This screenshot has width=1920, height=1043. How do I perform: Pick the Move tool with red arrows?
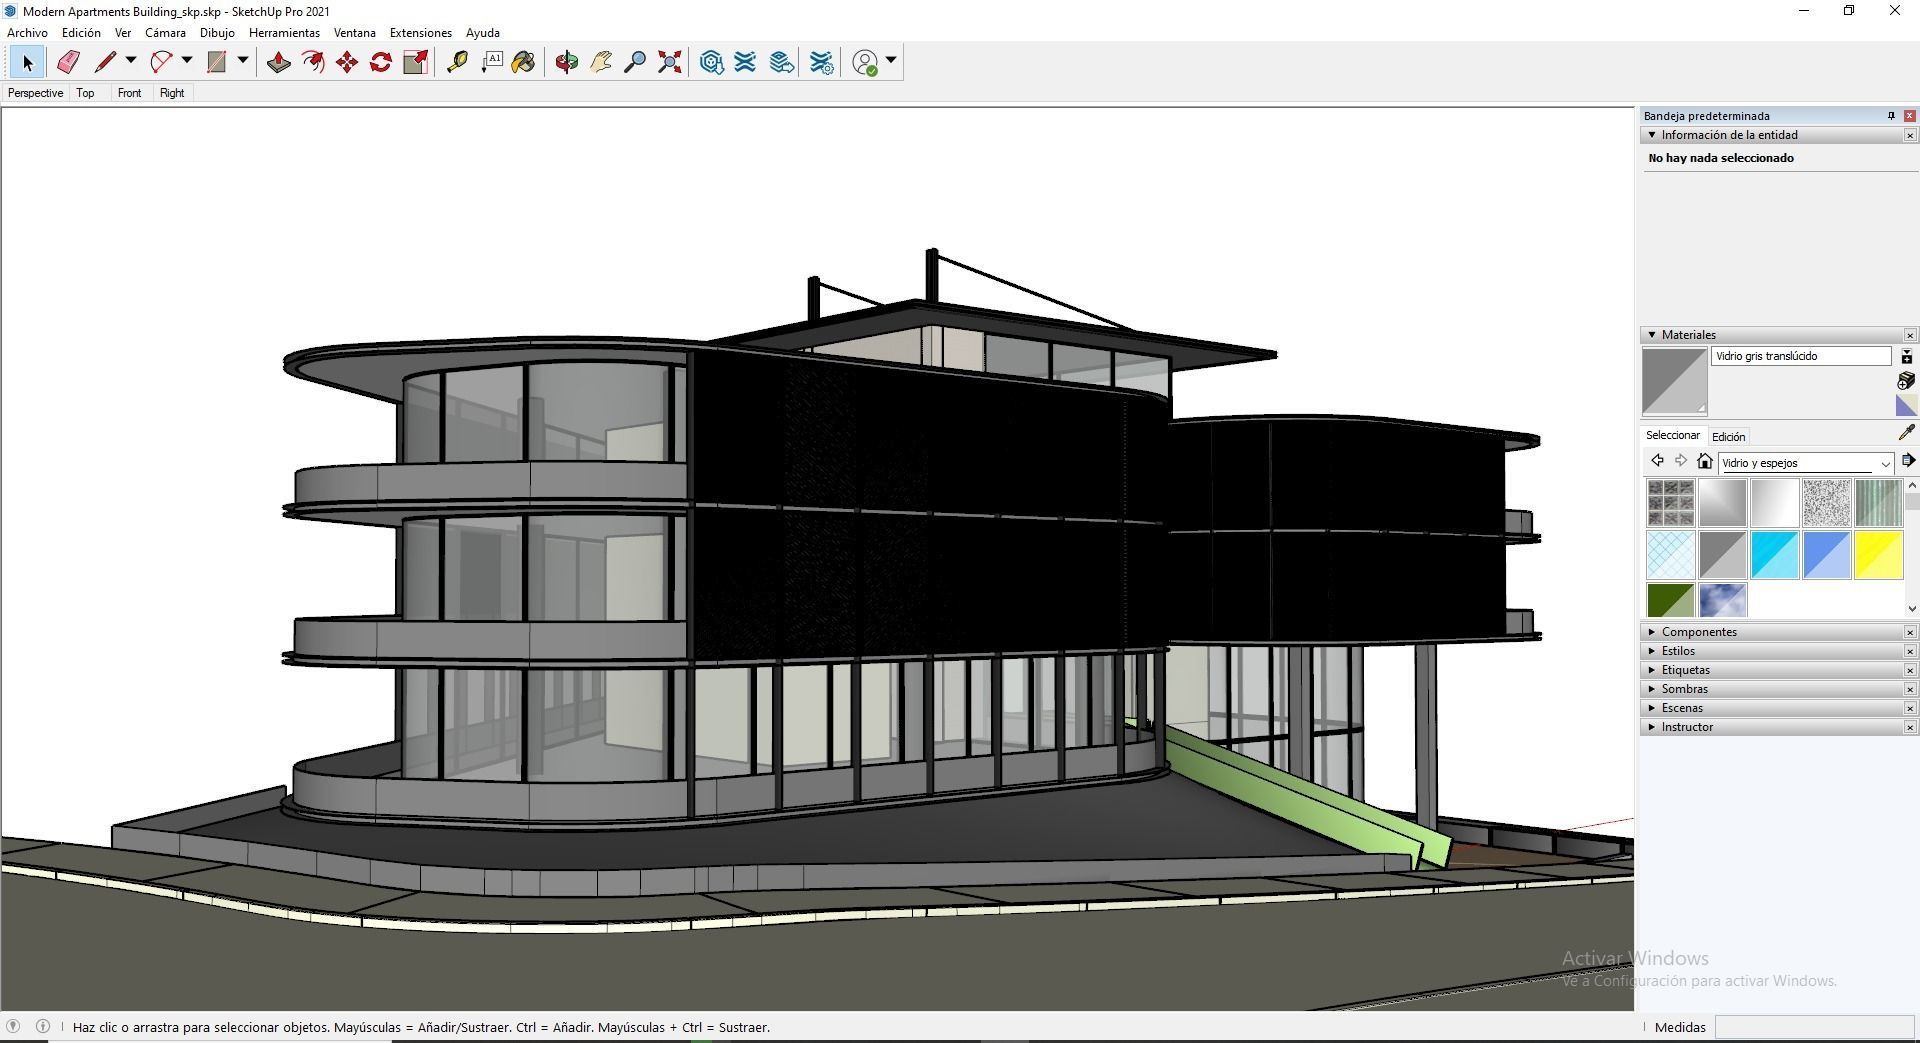[347, 62]
